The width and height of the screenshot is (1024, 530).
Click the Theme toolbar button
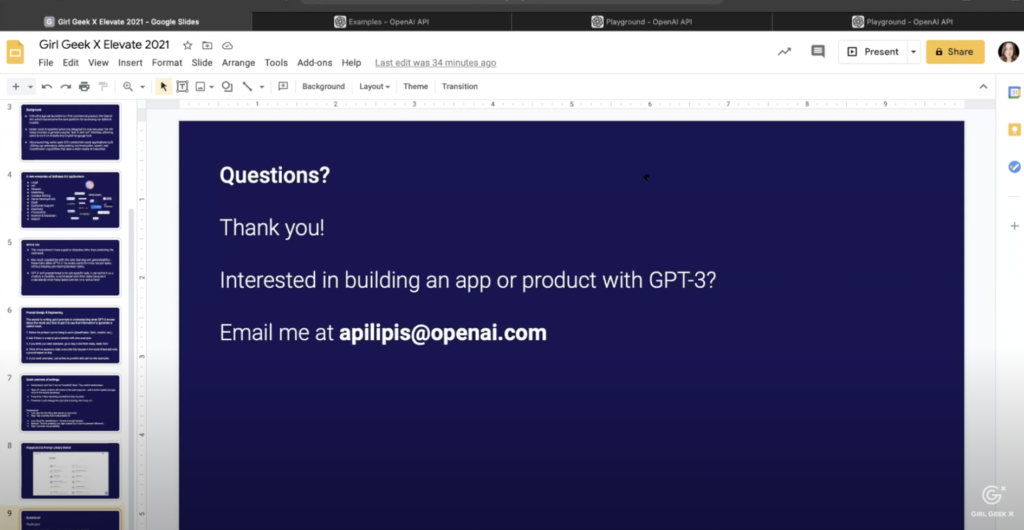pos(415,86)
